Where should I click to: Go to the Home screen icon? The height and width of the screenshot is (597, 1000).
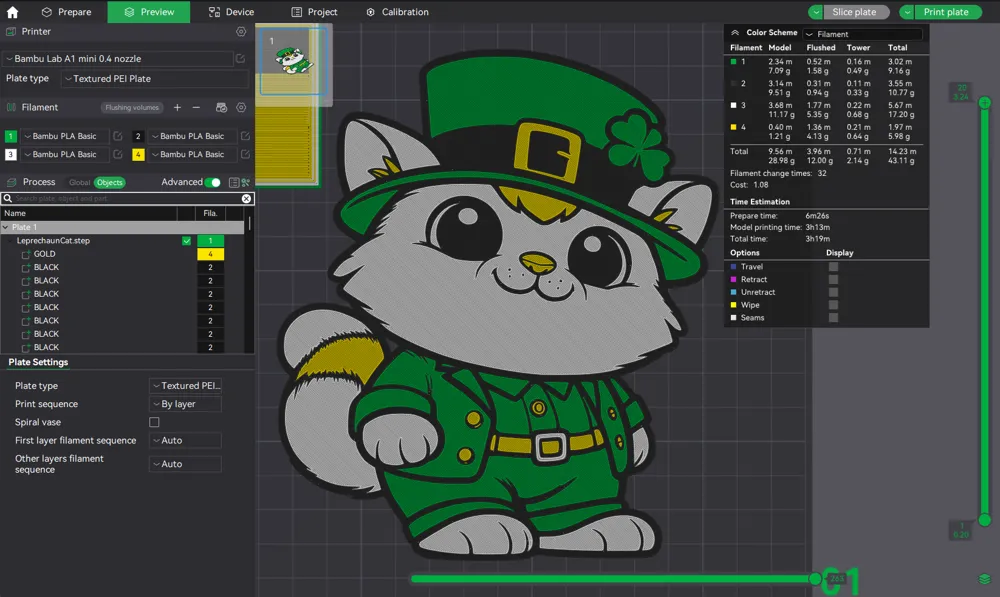12,11
